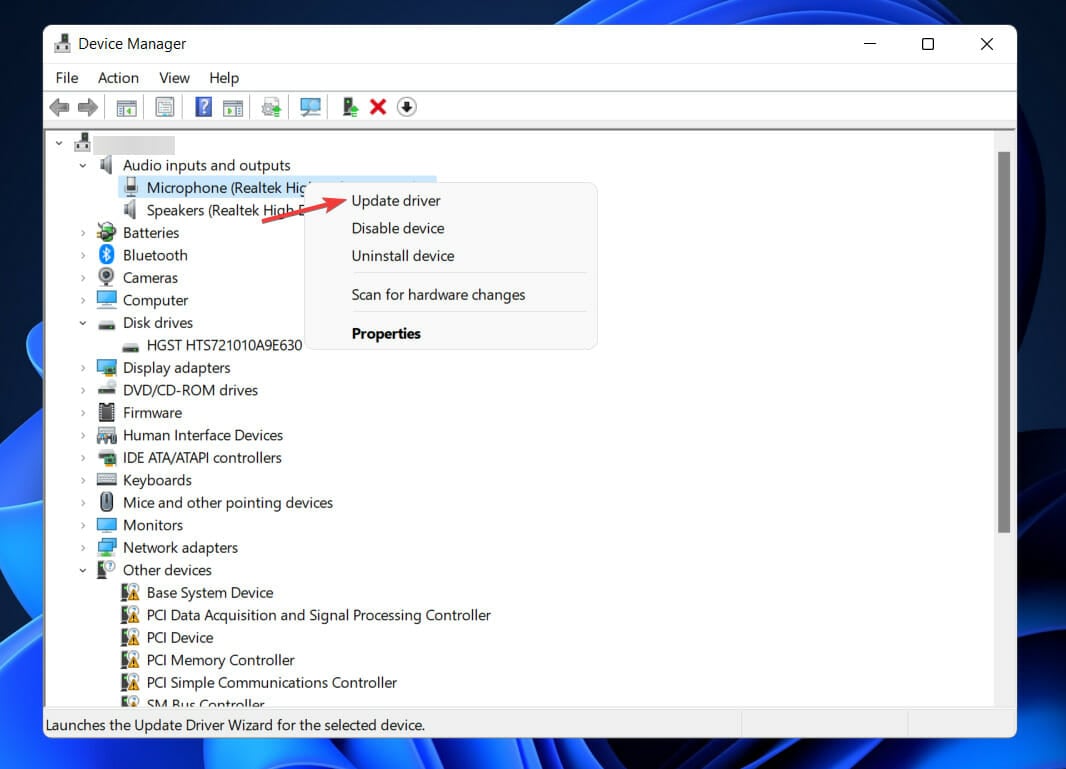Screen dimensions: 1066x769
Task: Click the Network adapters icon
Action: tap(107, 547)
